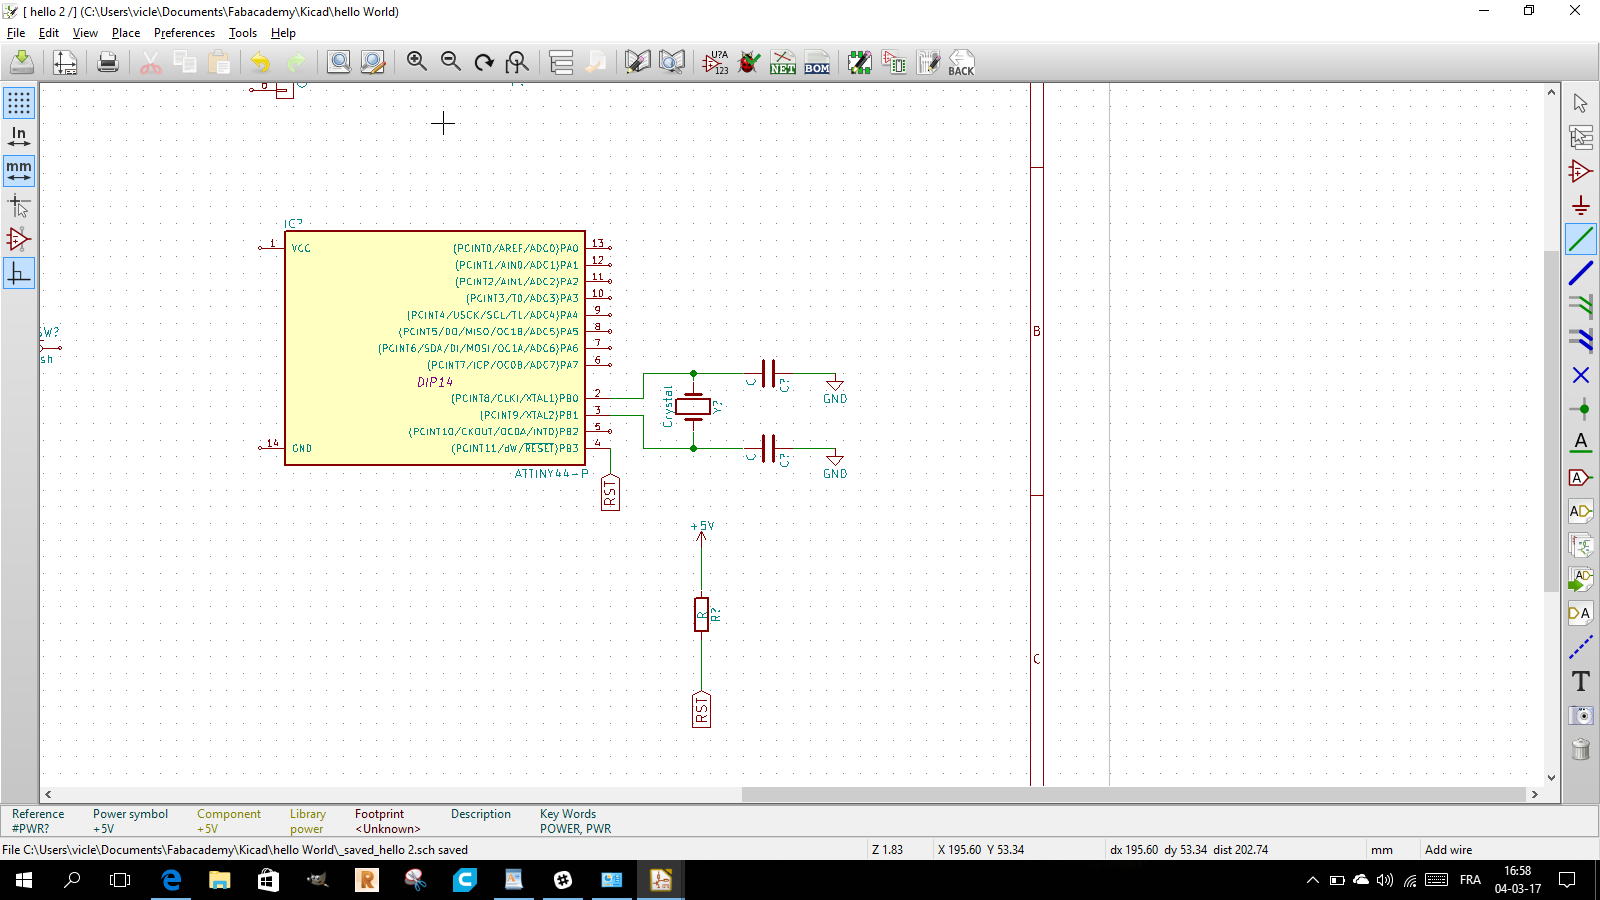The image size is (1600, 900).
Task: Open the Preferences menu
Action: tap(184, 33)
